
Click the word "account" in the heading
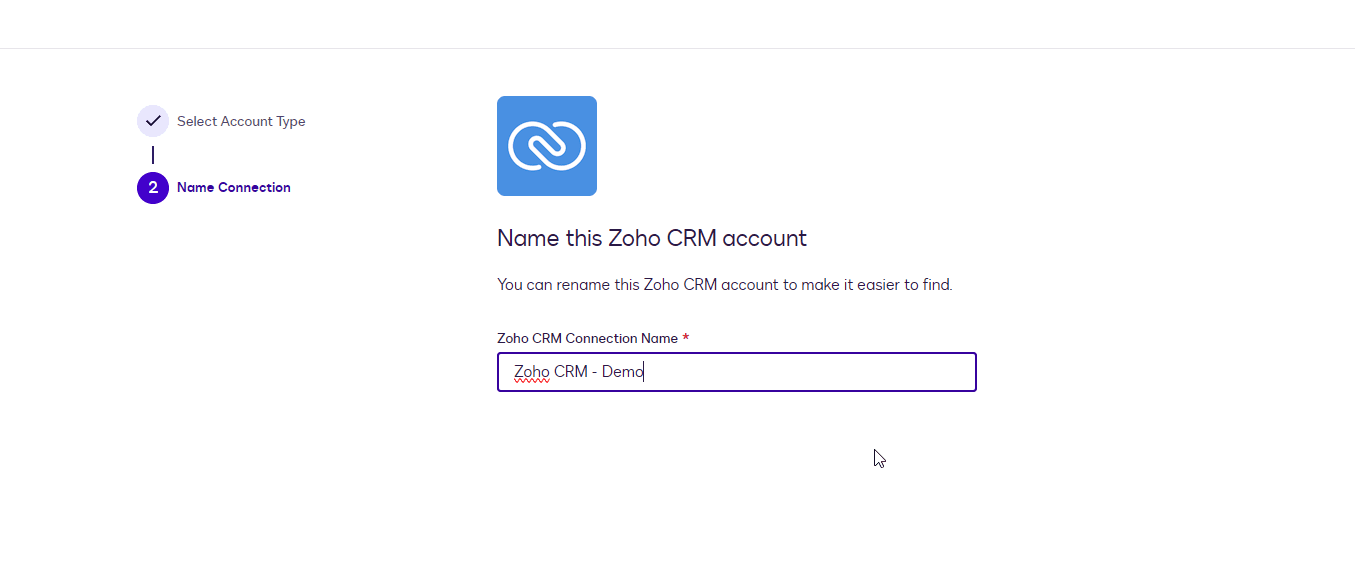(765, 238)
